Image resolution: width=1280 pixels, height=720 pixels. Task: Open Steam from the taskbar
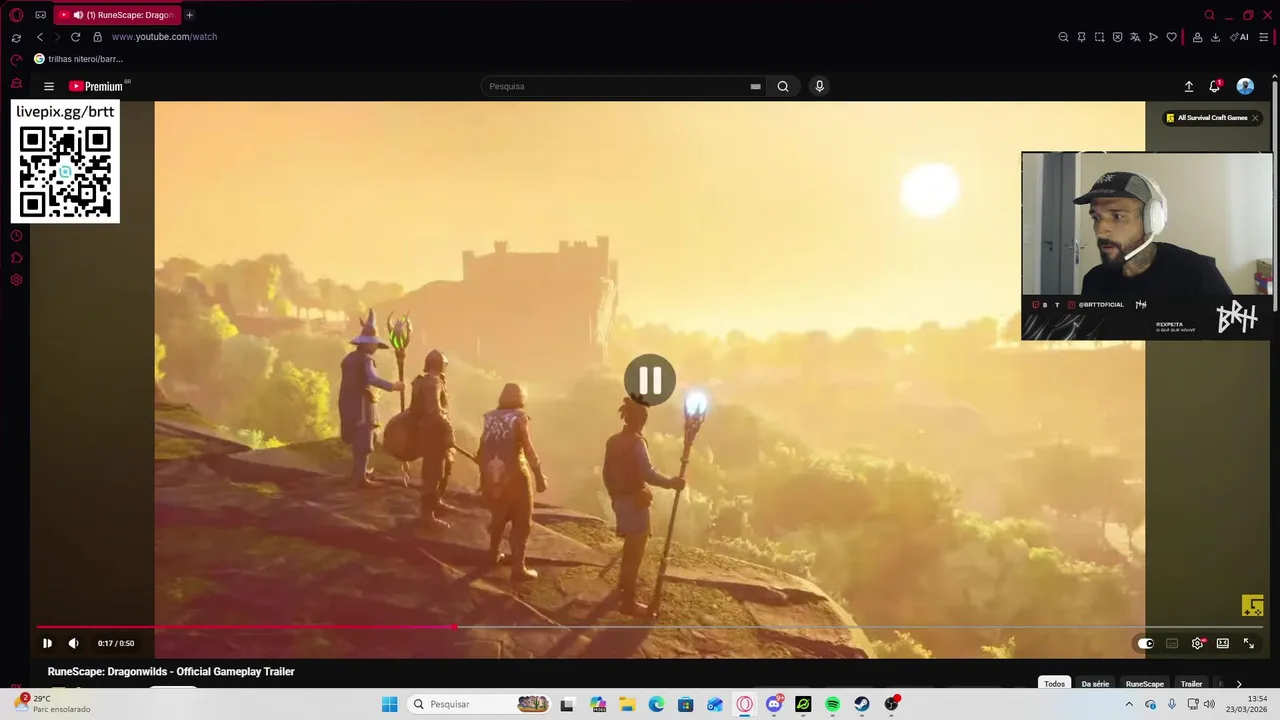click(861, 704)
